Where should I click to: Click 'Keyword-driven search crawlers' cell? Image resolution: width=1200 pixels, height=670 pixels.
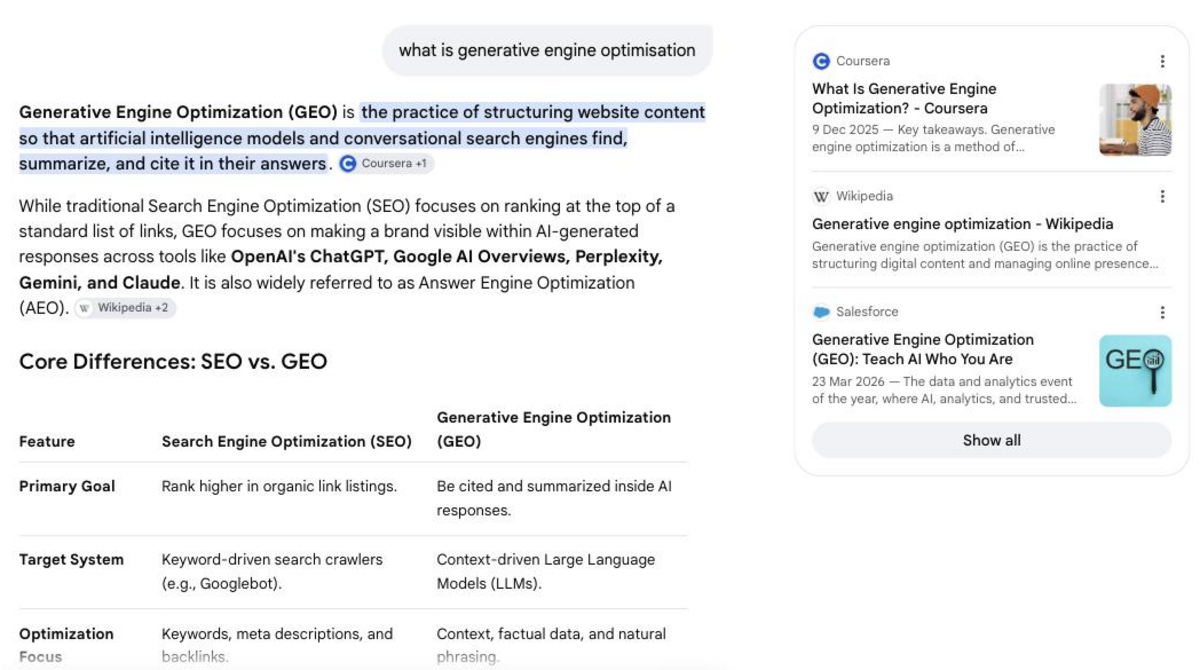point(272,571)
